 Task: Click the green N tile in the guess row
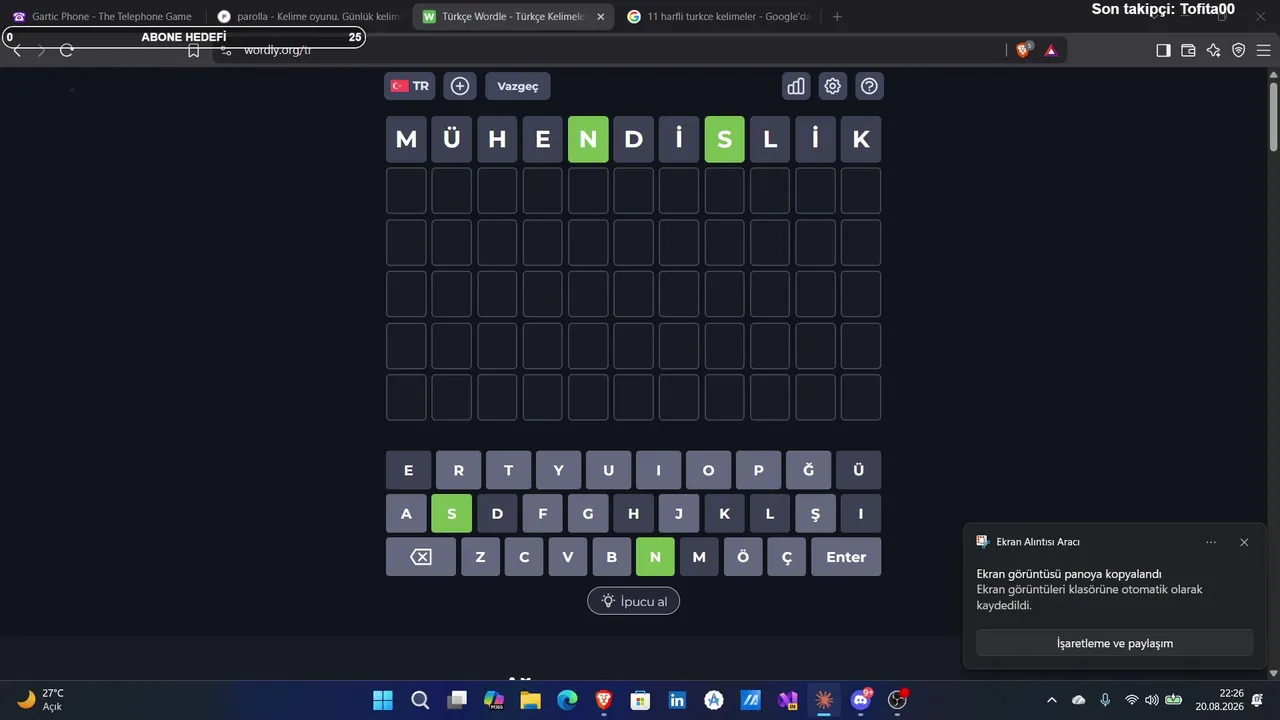click(588, 140)
